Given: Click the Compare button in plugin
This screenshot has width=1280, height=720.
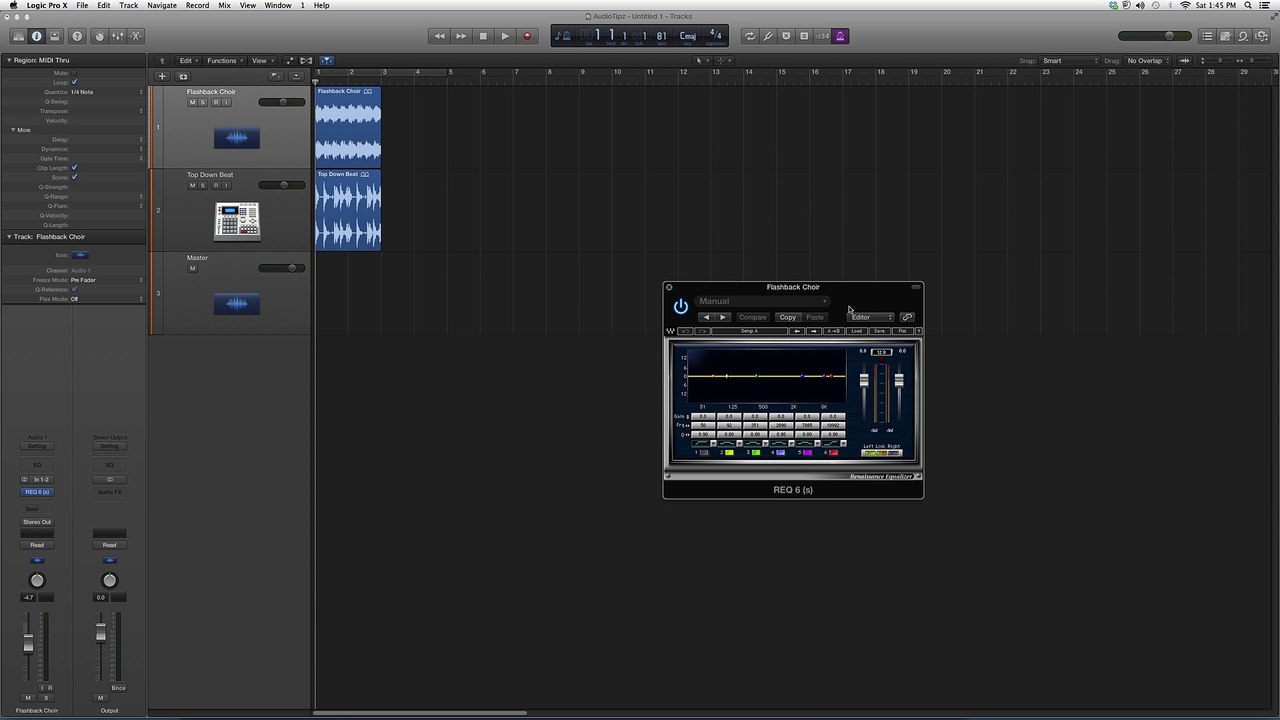Looking at the screenshot, I should (x=753, y=317).
